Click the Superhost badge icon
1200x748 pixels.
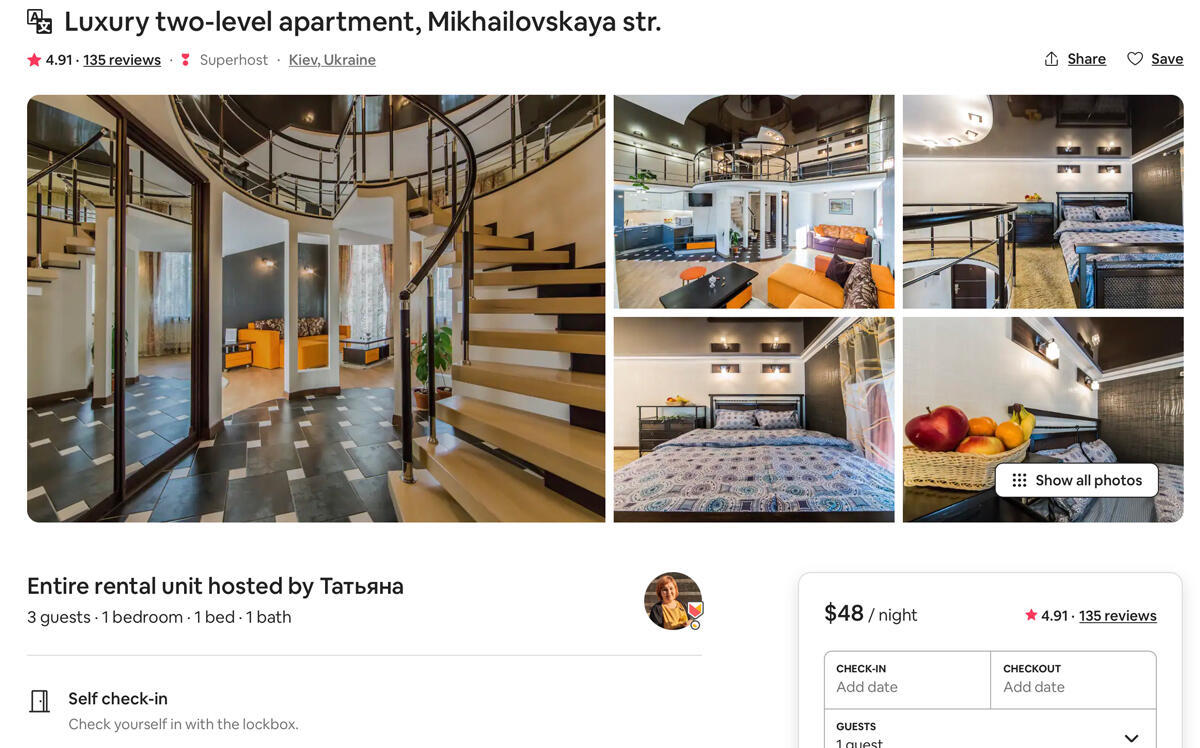click(185, 60)
